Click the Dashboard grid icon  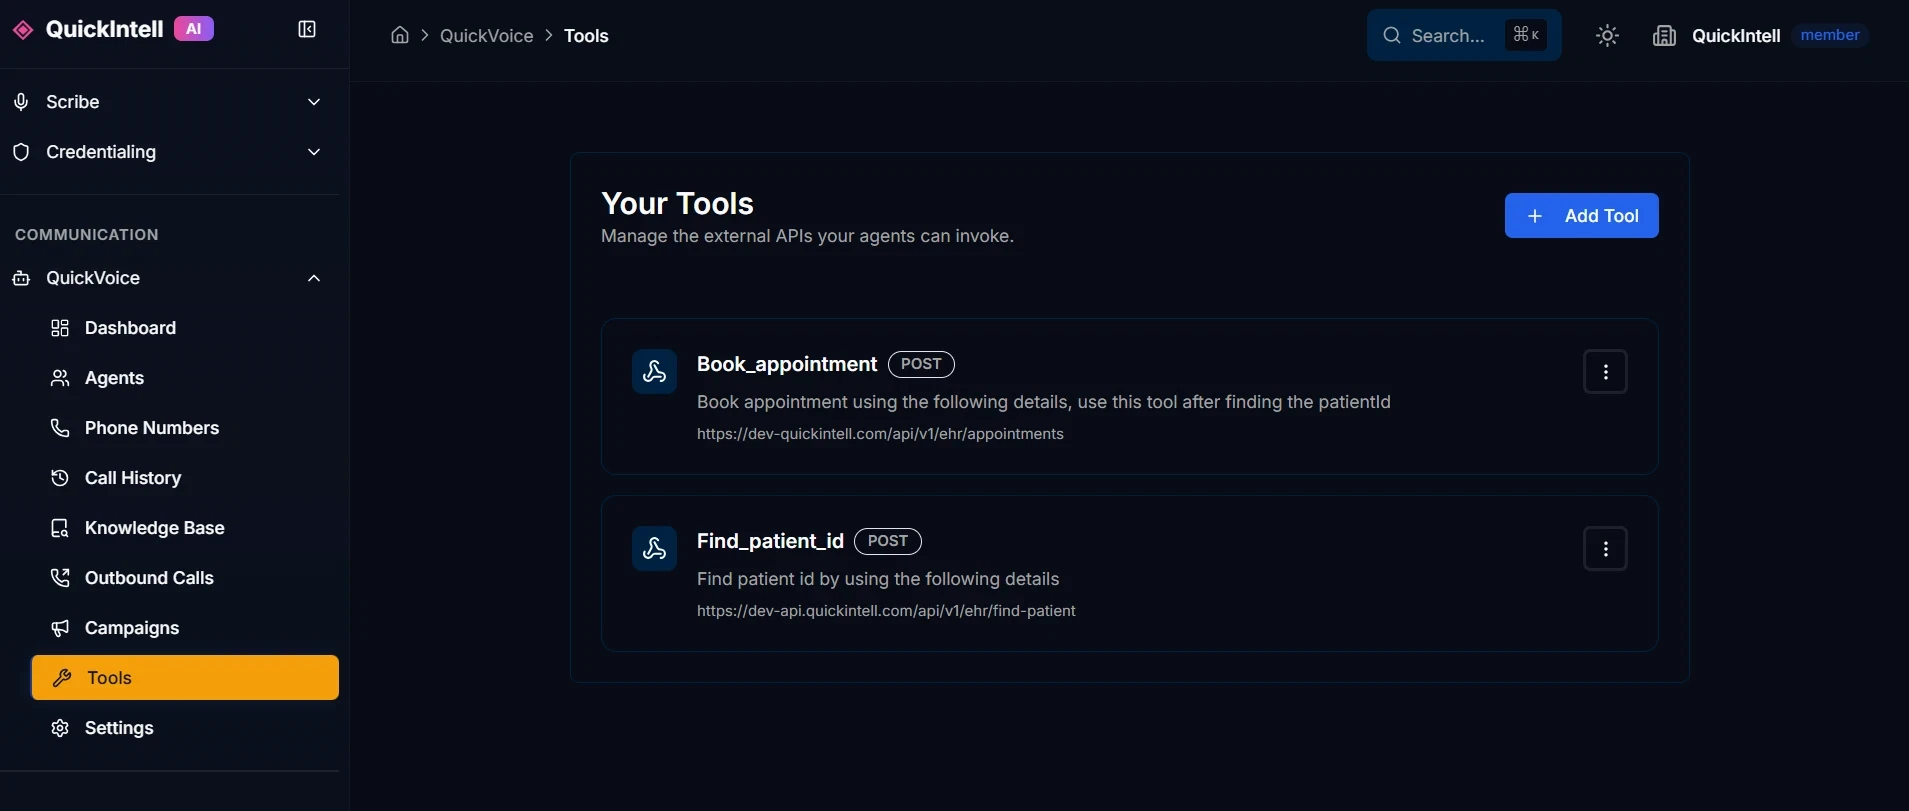(60, 328)
